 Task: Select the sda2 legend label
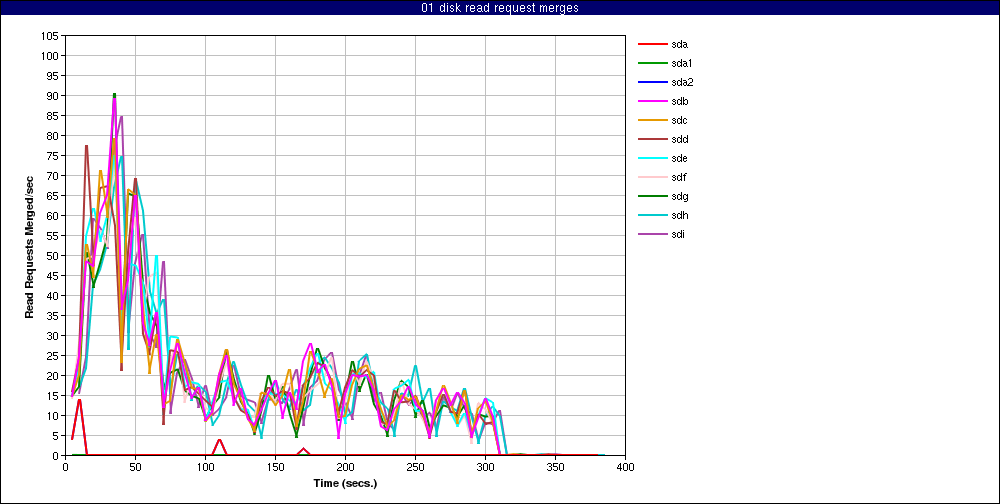click(682, 82)
